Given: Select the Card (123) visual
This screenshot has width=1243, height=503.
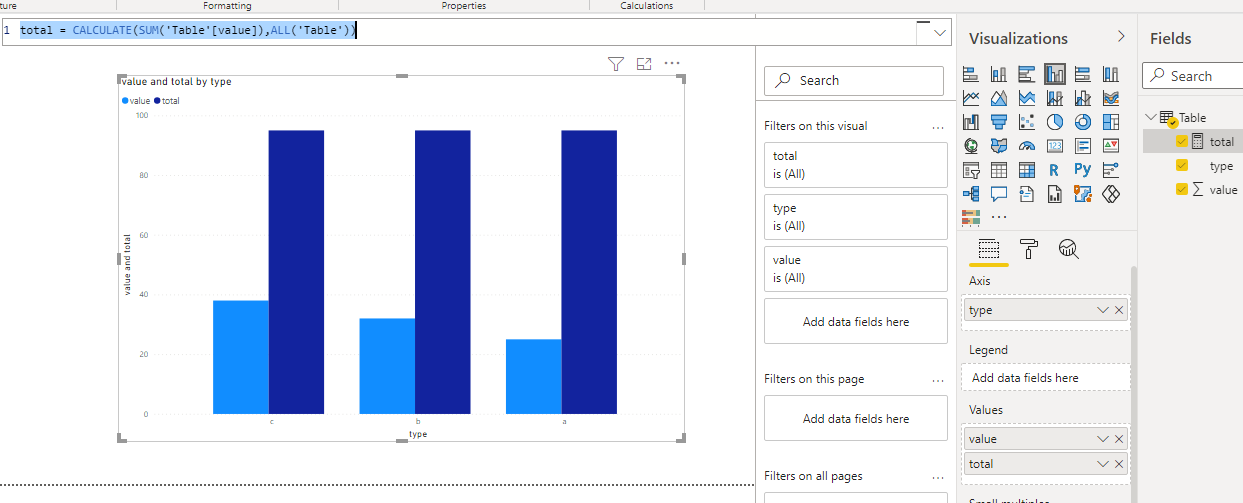Looking at the screenshot, I should pos(1055,146).
